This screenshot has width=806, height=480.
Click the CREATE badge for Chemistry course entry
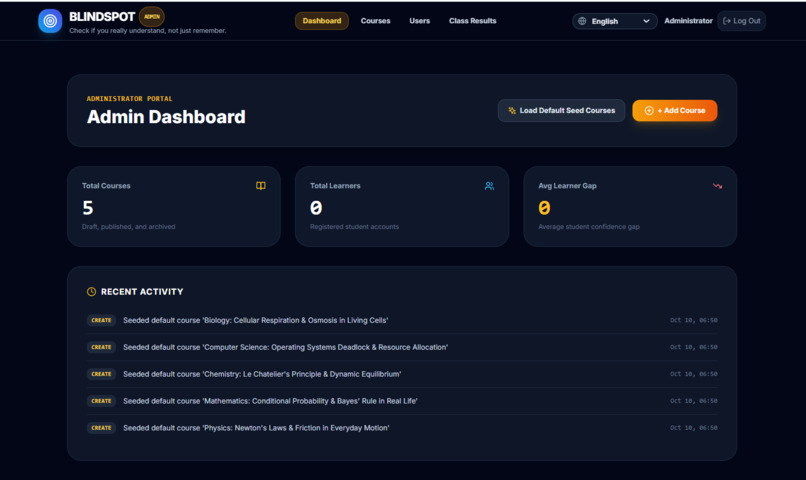101,374
